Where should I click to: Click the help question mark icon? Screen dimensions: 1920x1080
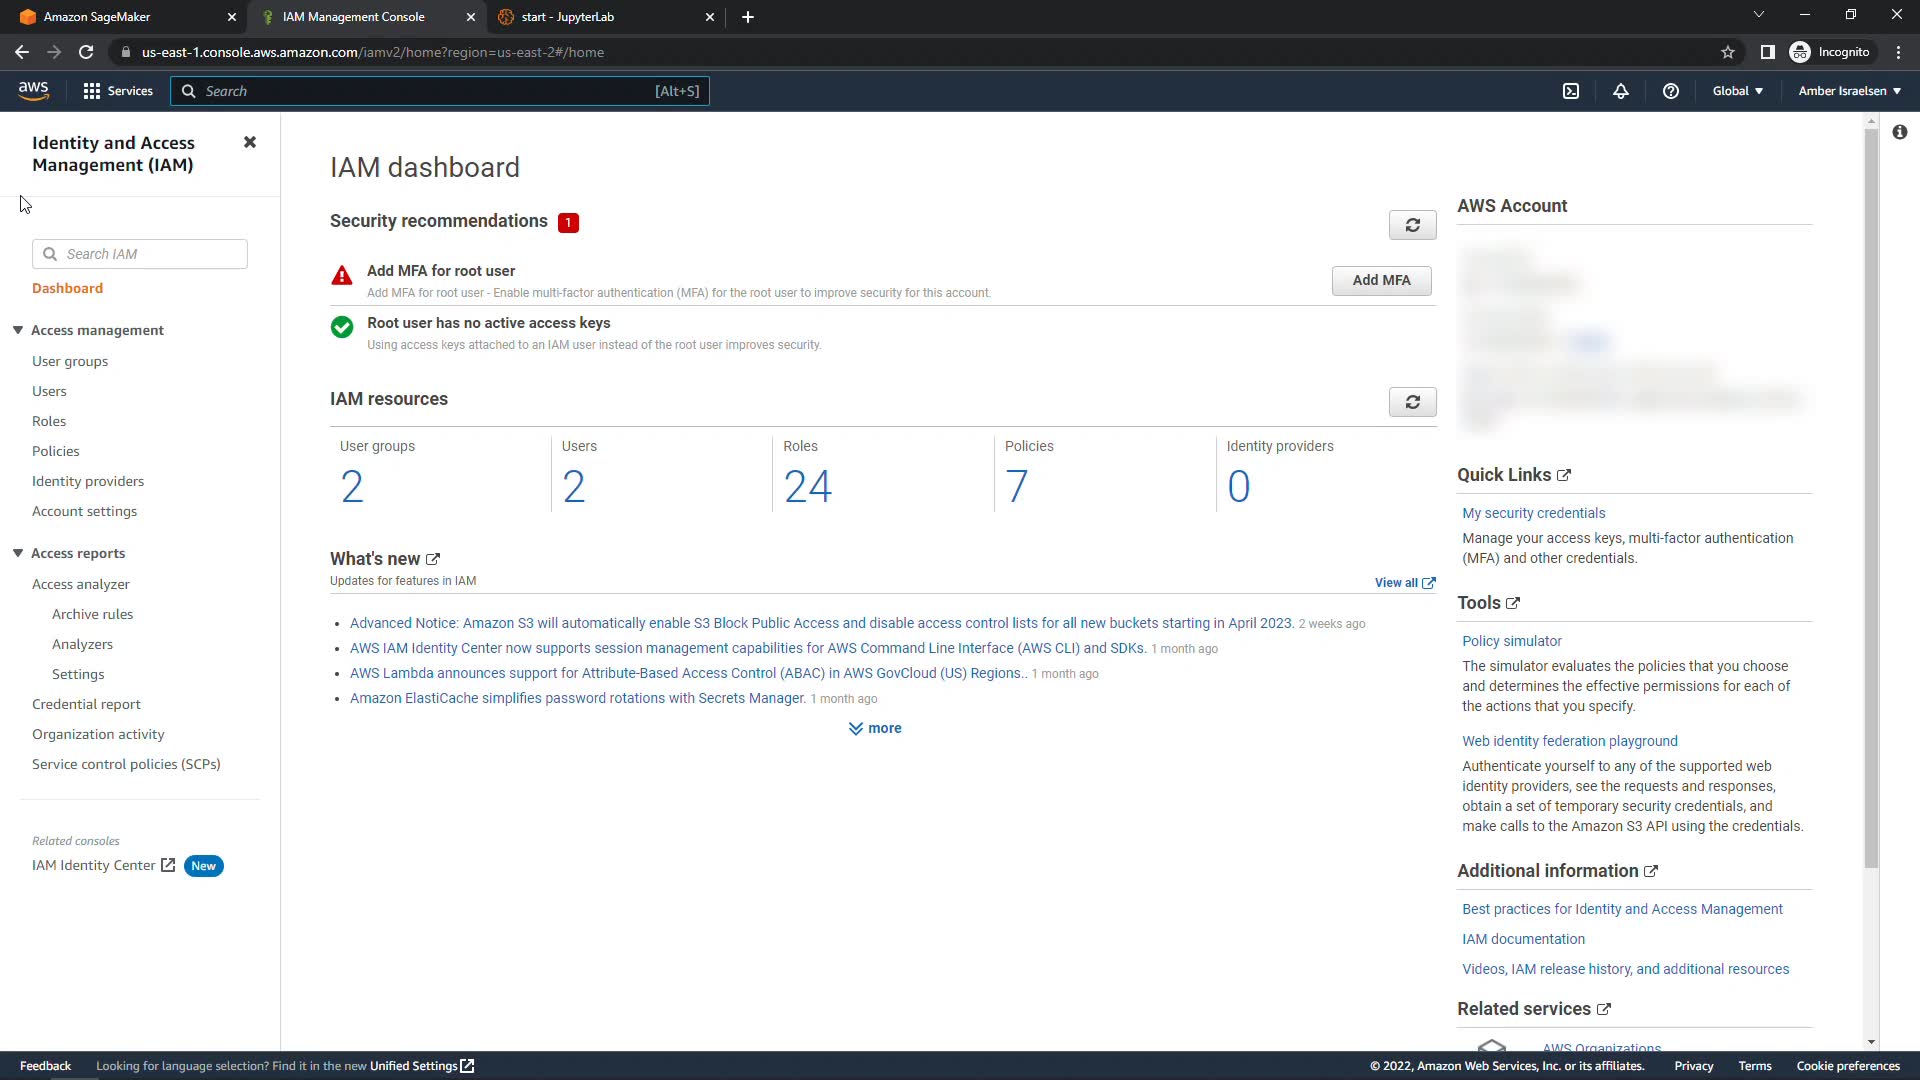[1670, 91]
